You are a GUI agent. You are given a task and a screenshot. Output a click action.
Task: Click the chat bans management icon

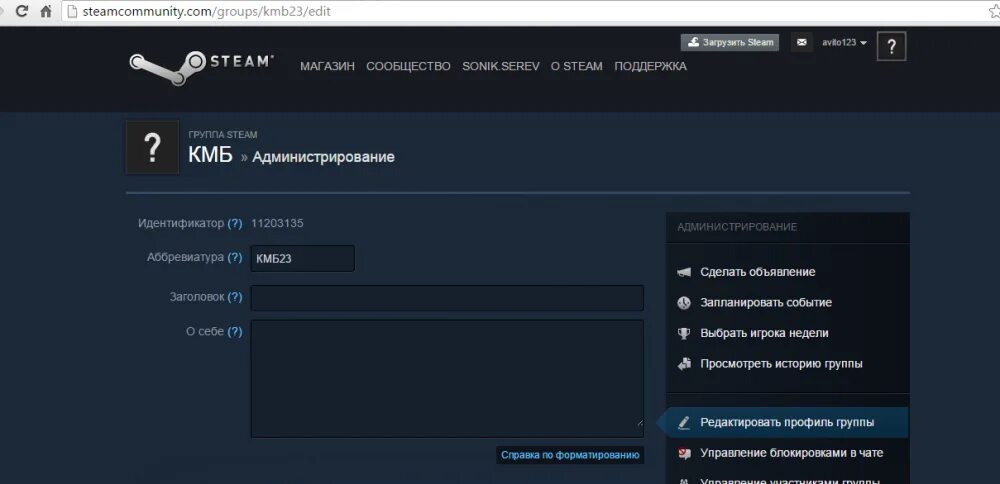coord(684,453)
